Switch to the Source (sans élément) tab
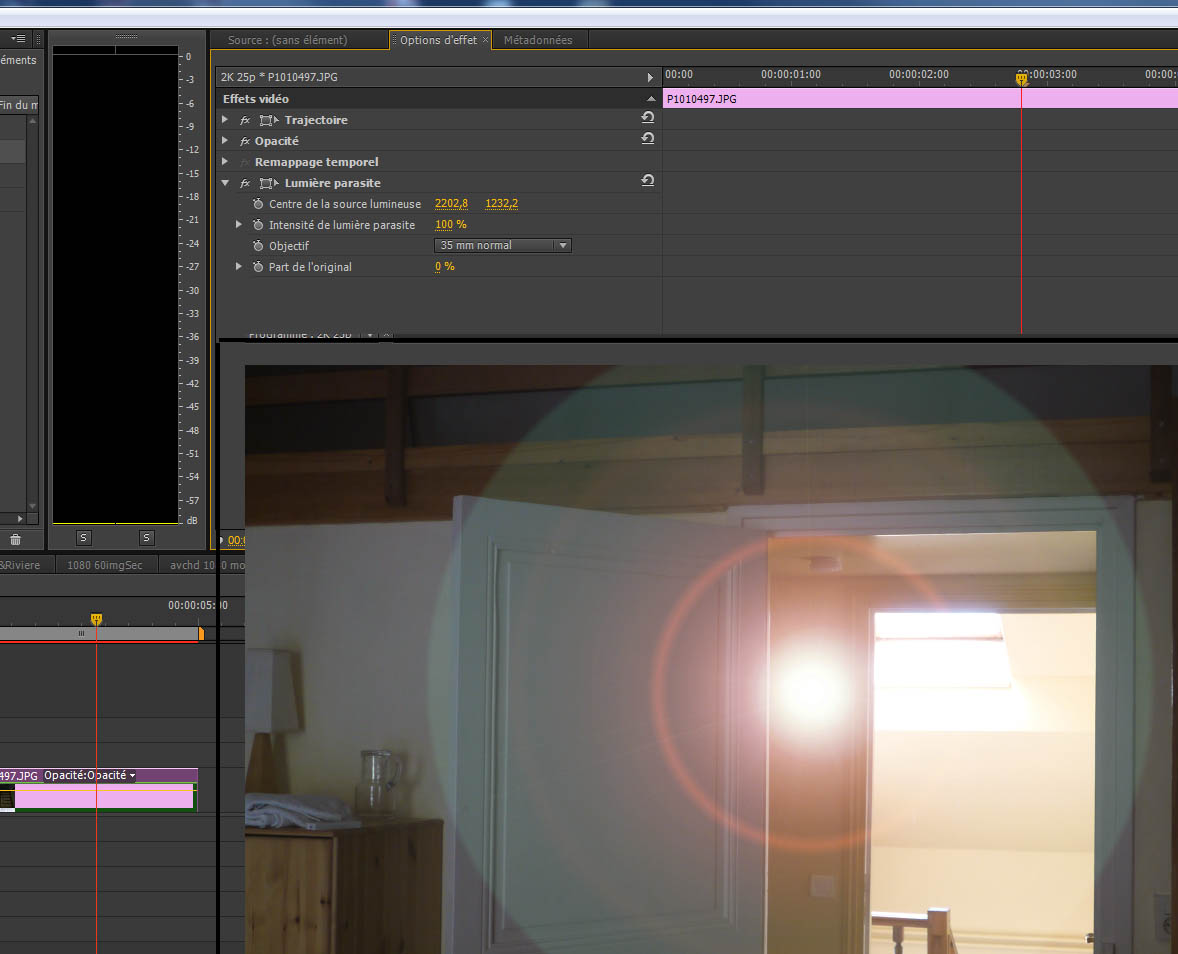 coord(288,40)
